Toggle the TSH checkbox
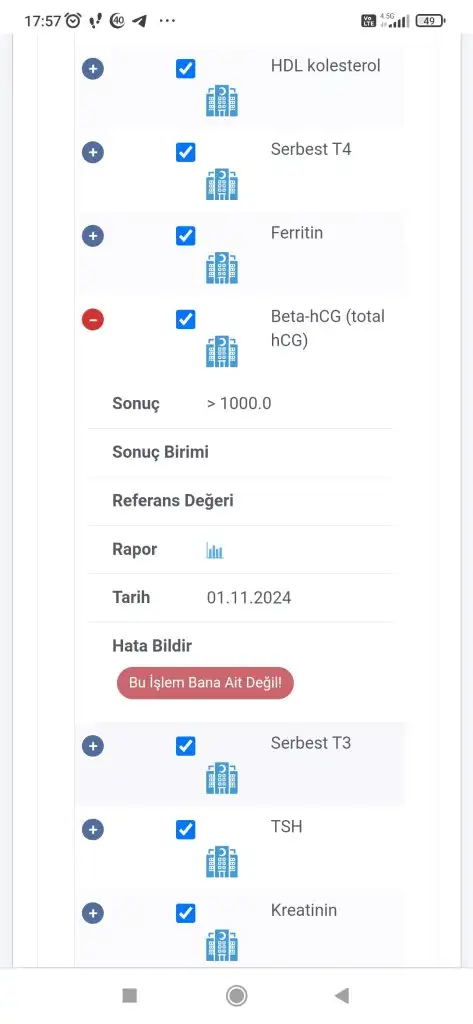473x1024 pixels. (186, 829)
